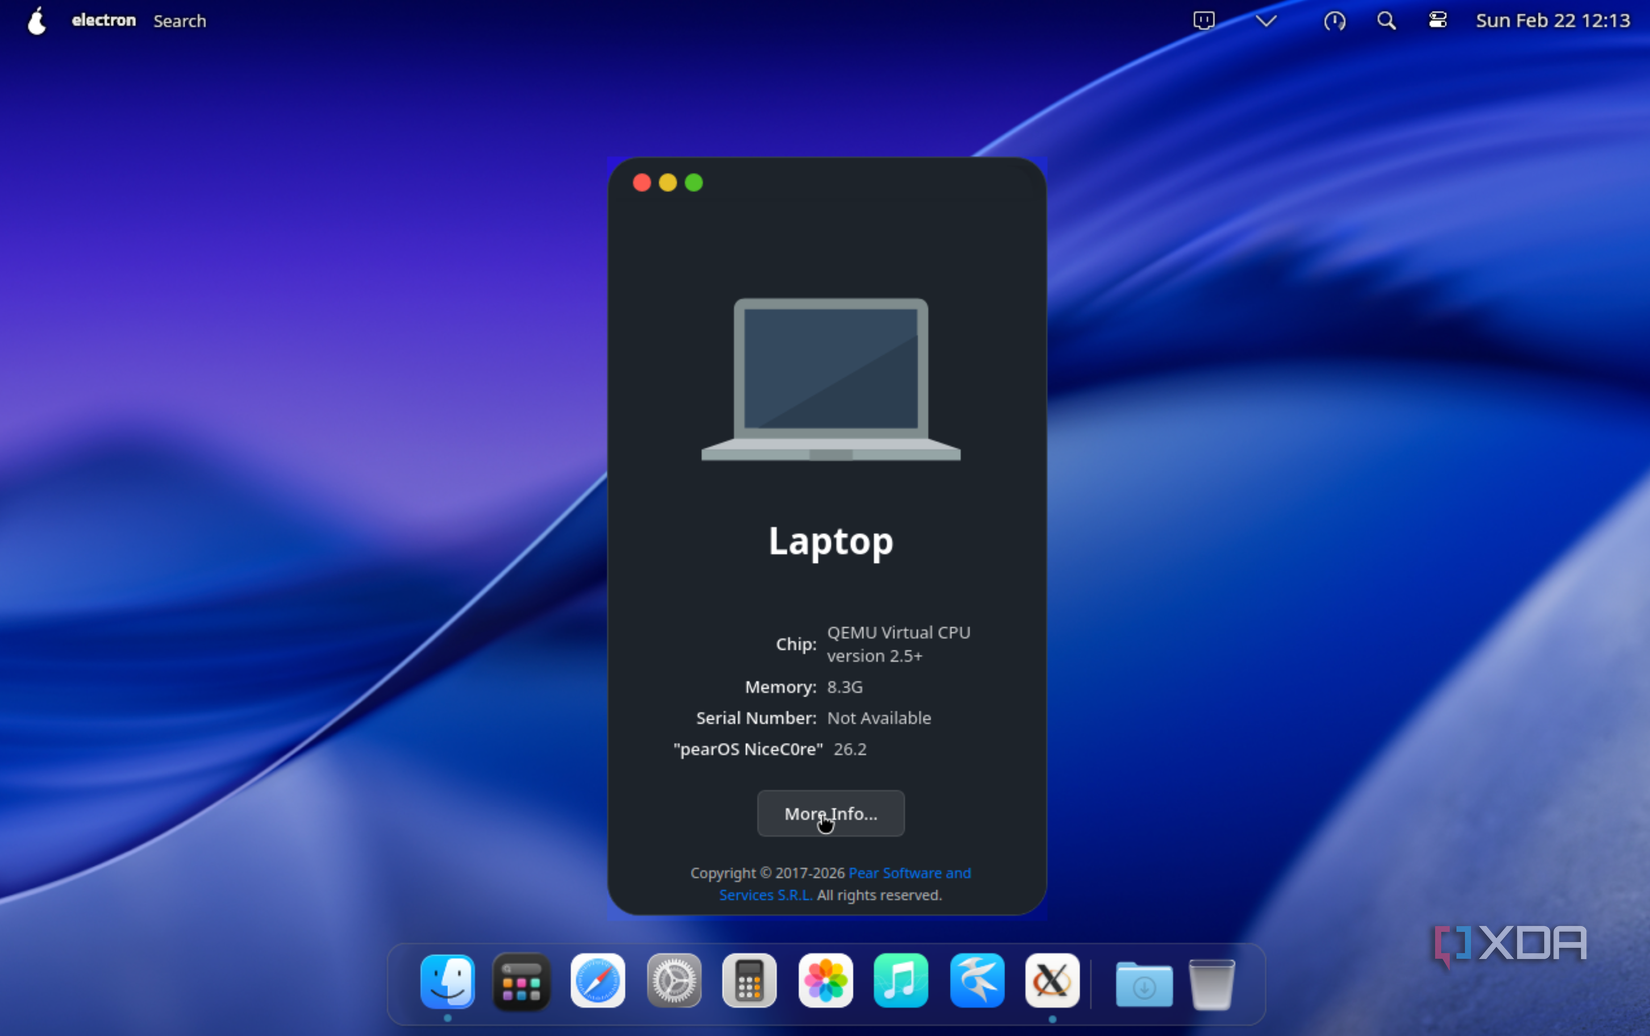Select the OS version value "26.2"
The height and width of the screenshot is (1036, 1650).
850,749
